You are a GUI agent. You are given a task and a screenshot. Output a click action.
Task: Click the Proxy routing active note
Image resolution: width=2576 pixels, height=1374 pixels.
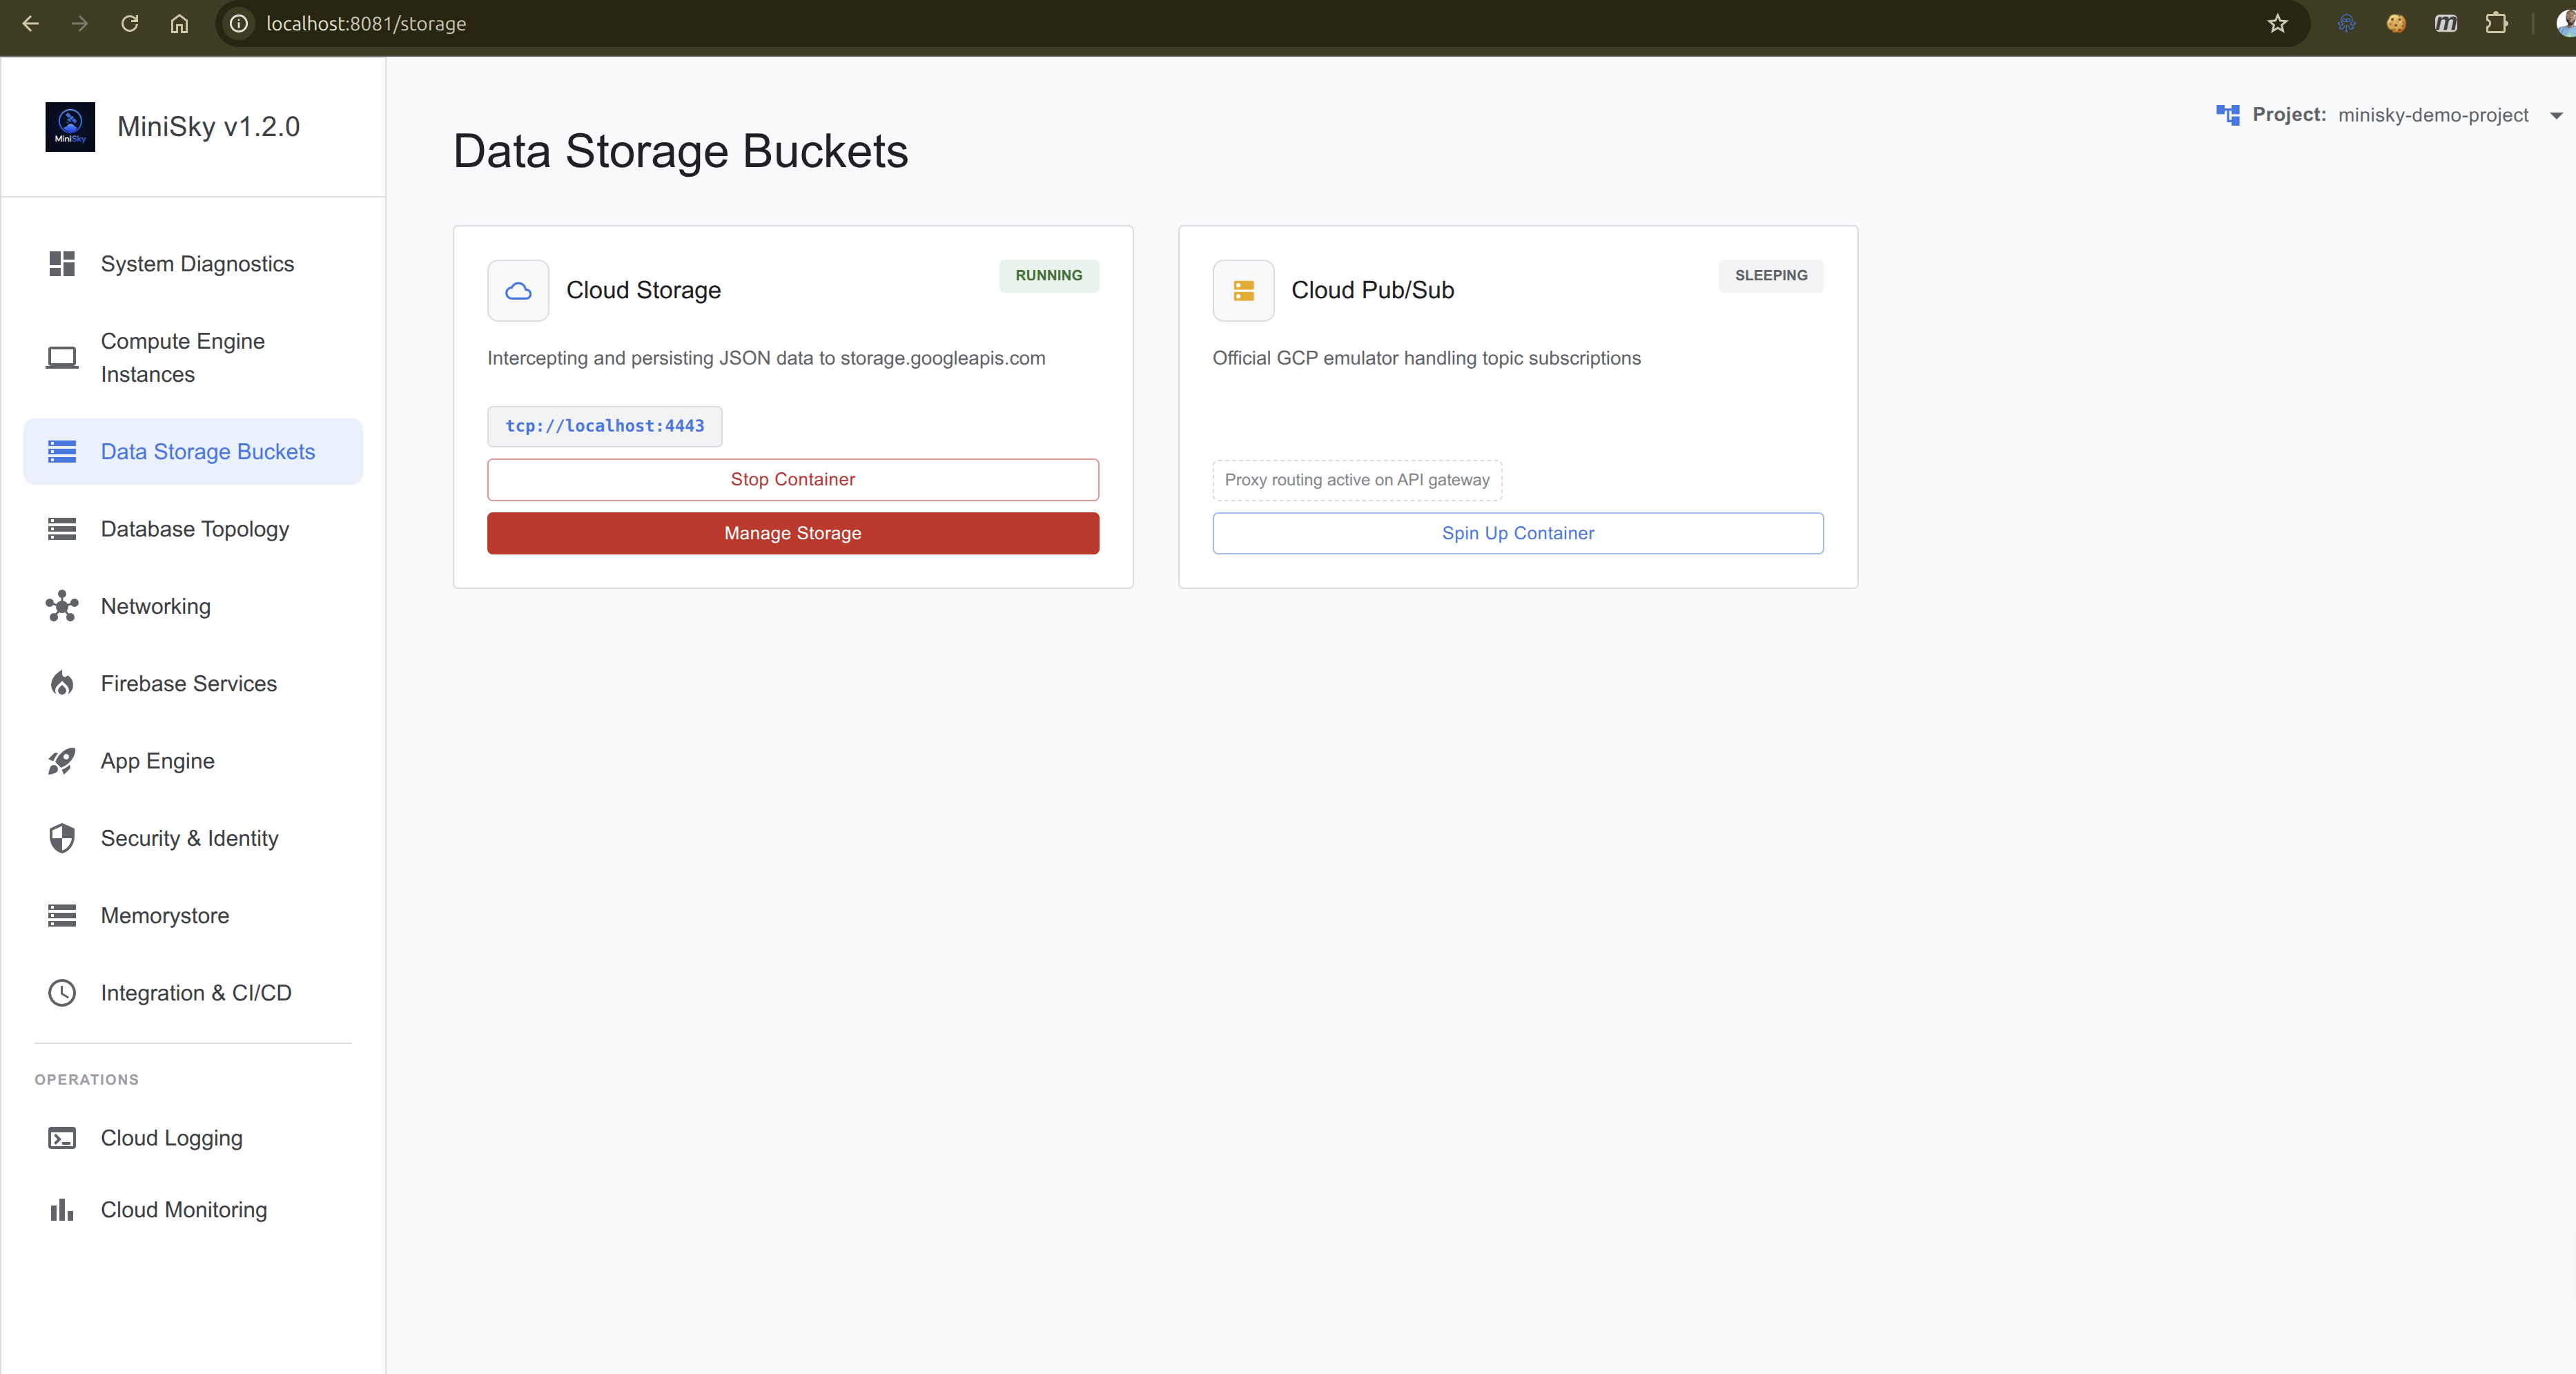pos(1357,480)
